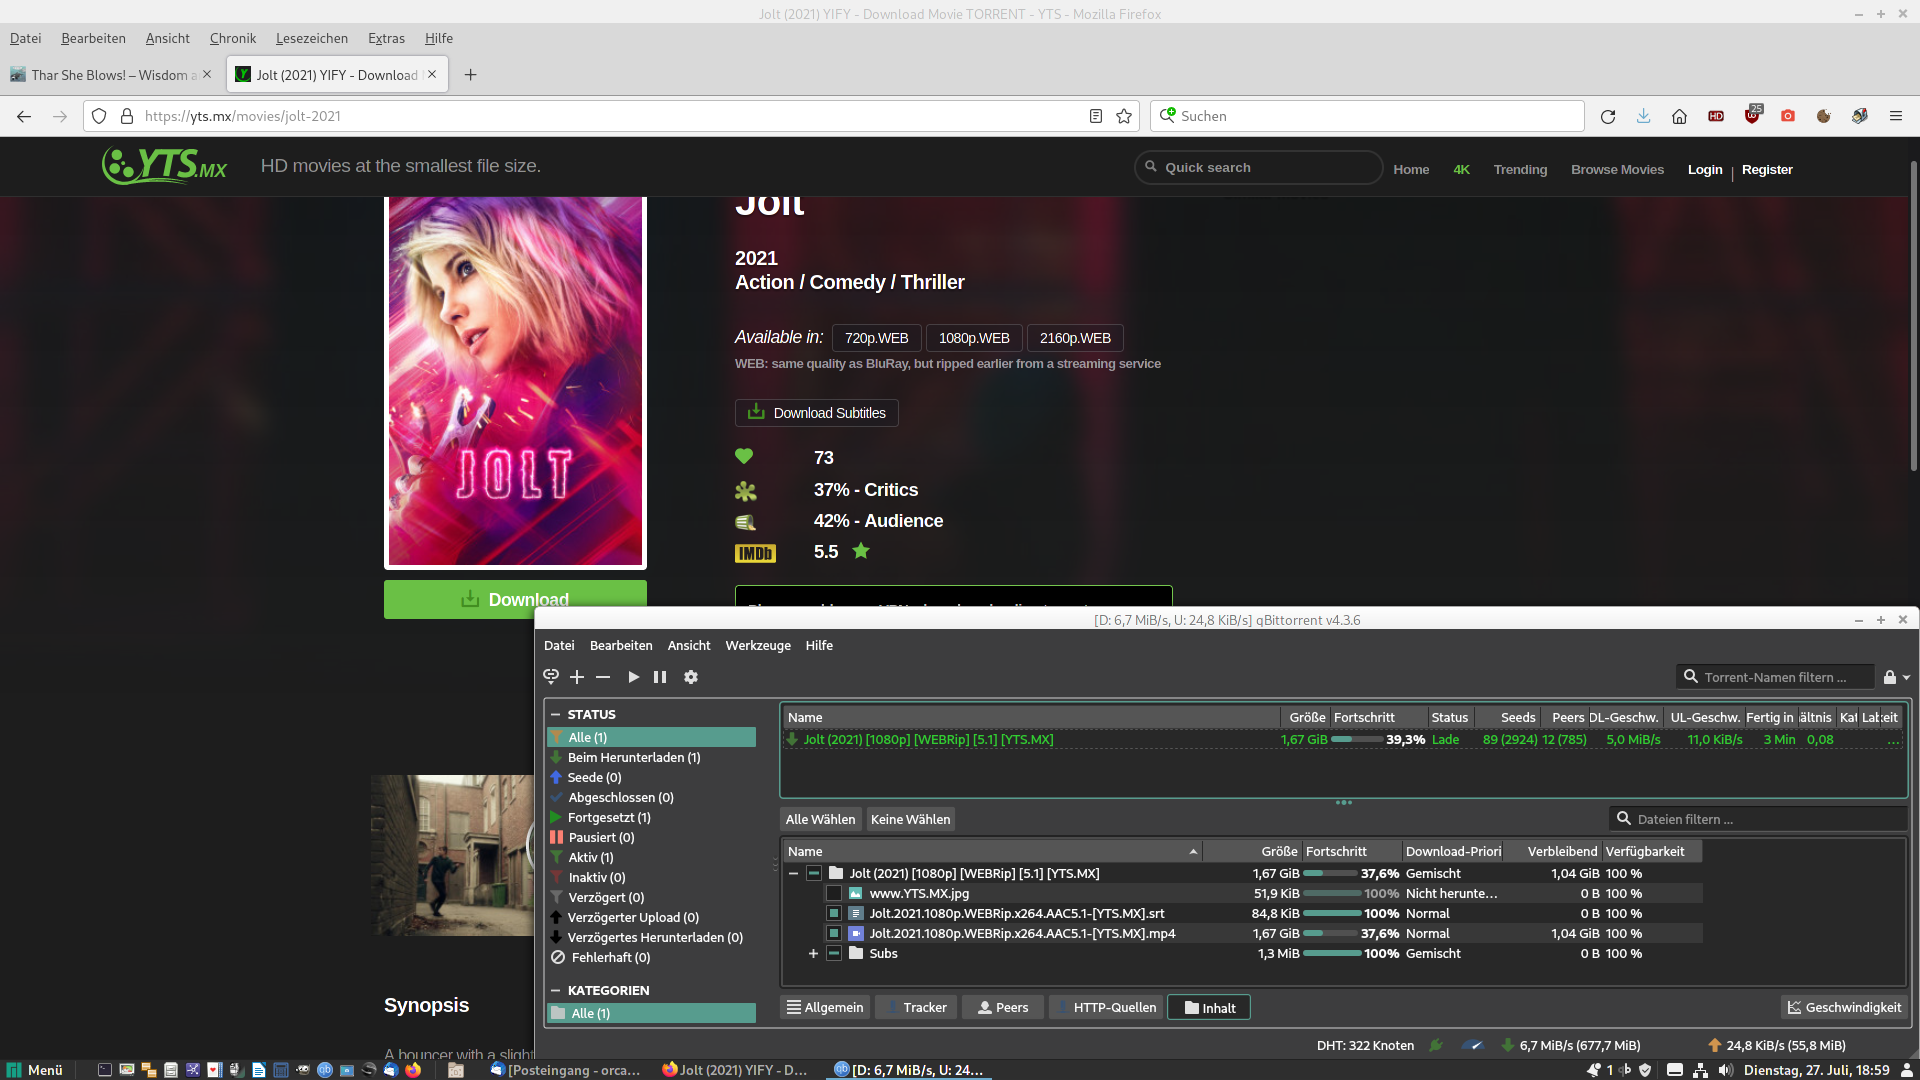The width and height of the screenshot is (1920, 1080).
Task: Switch to Allgemein tab
Action: click(825, 1007)
